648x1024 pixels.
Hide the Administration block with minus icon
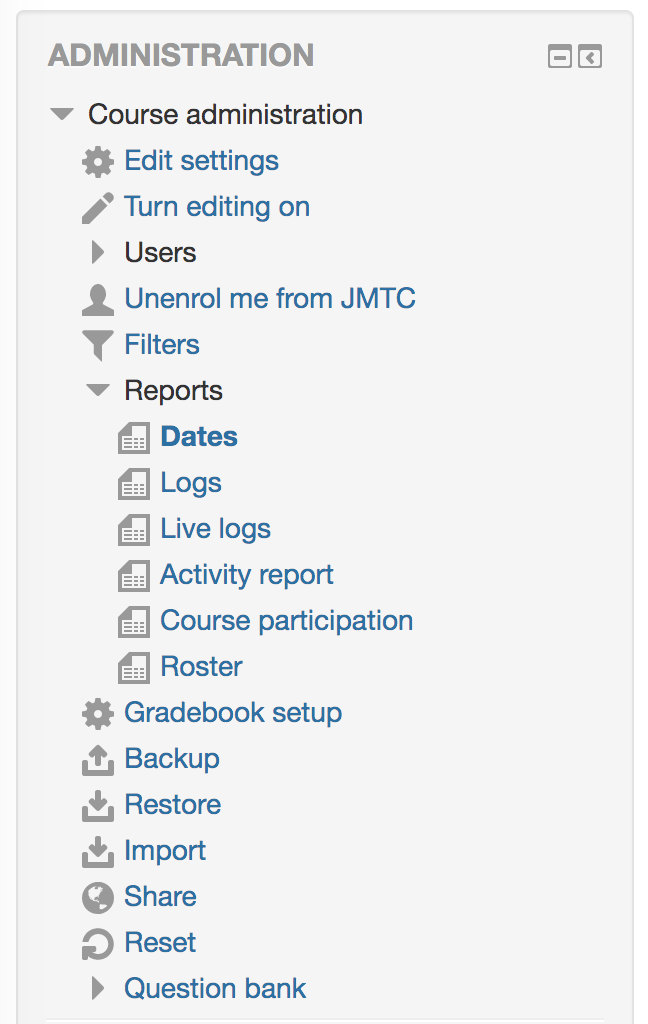pos(559,57)
